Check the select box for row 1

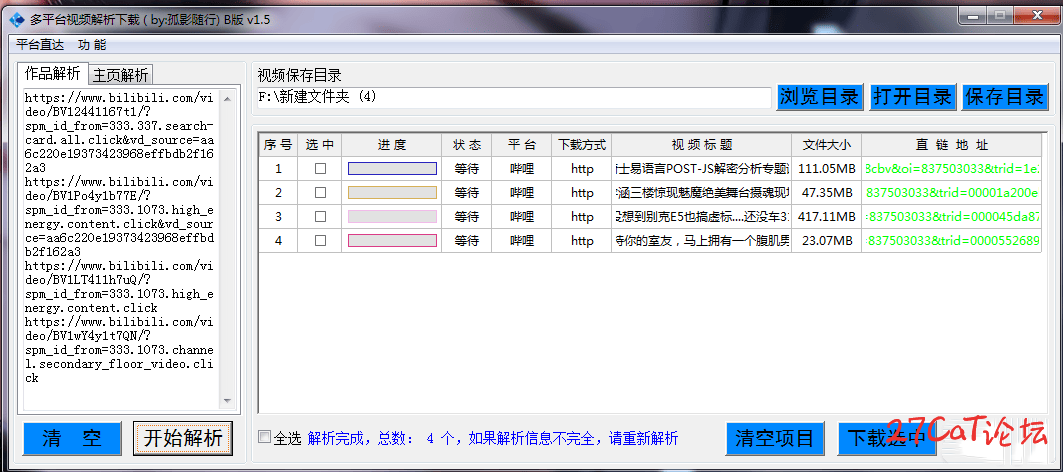coord(320,169)
